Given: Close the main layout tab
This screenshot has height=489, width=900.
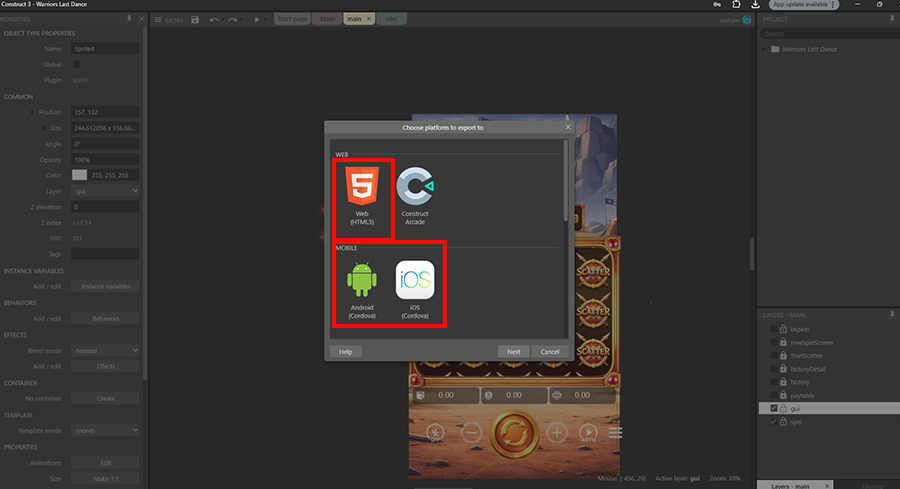Looking at the screenshot, I should [x=369, y=19].
